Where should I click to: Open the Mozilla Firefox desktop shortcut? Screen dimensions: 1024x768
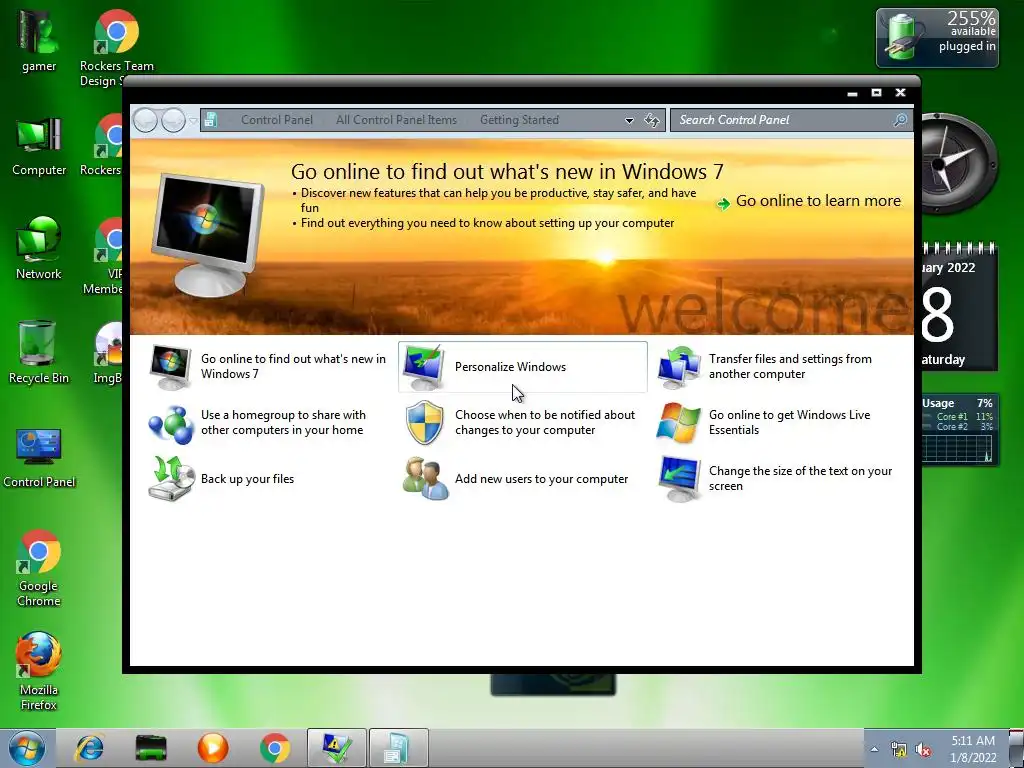pos(39,671)
